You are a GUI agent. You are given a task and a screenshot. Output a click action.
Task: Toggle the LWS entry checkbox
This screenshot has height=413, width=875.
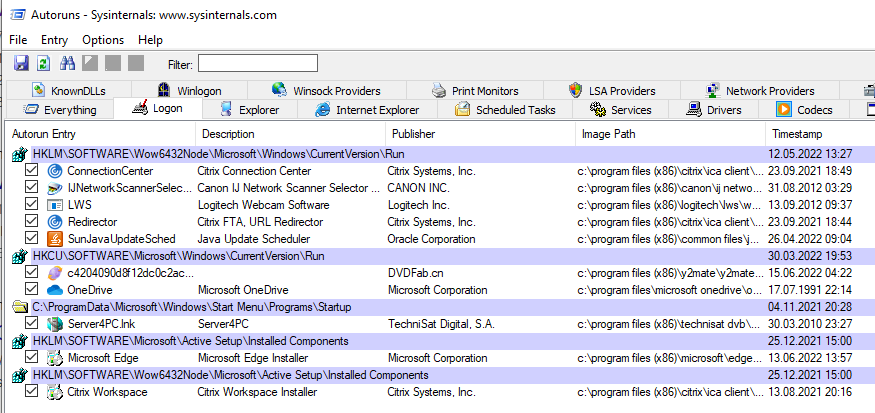(x=31, y=204)
